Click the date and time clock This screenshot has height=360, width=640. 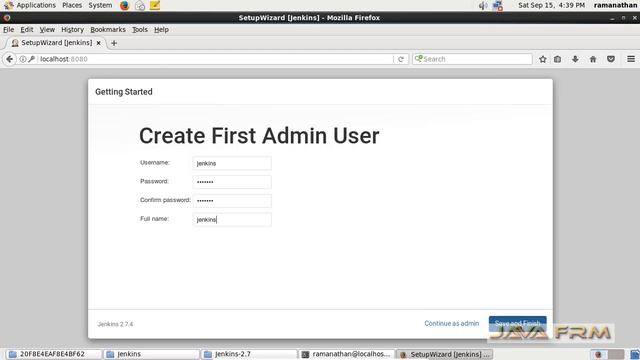click(551, 5)
